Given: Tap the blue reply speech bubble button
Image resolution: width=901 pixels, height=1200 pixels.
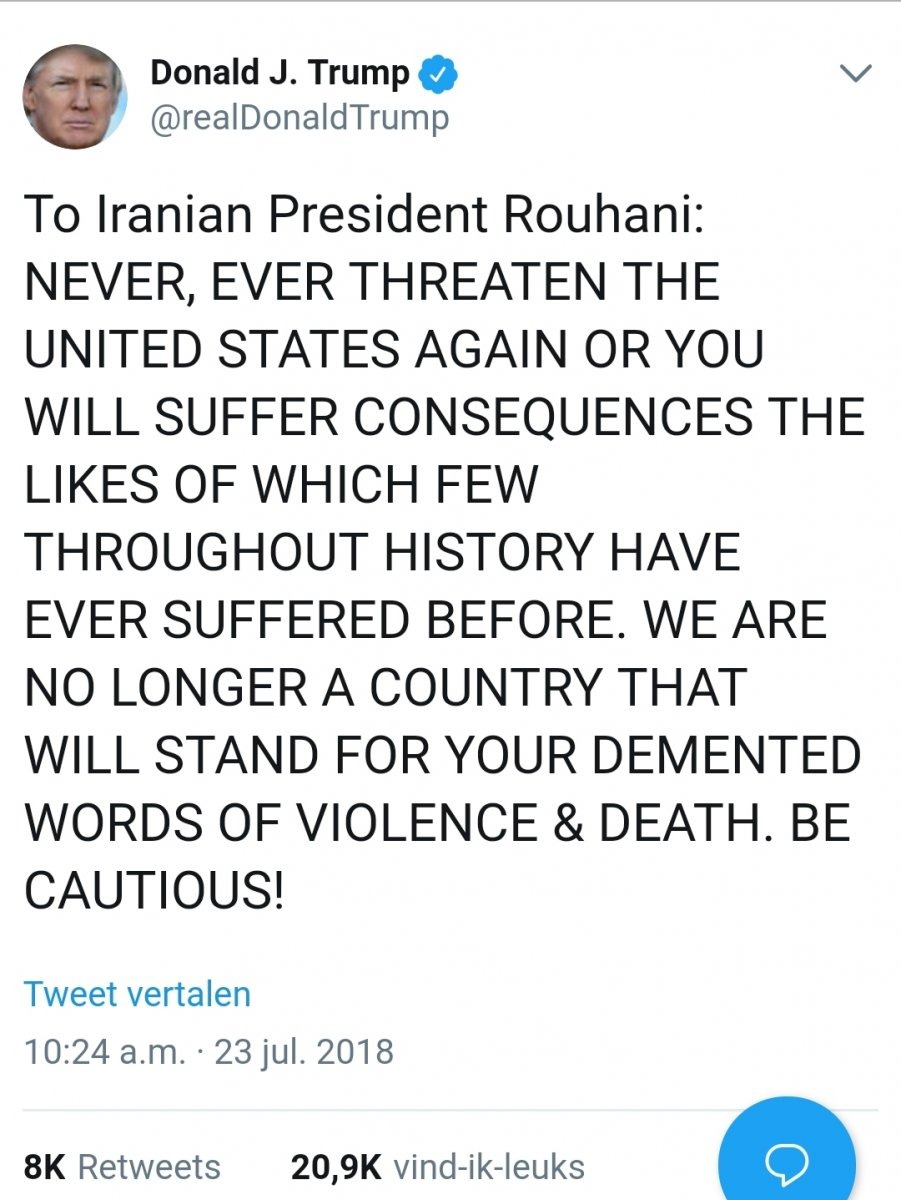Looking at the screenshot, I should pos(786,1158).
